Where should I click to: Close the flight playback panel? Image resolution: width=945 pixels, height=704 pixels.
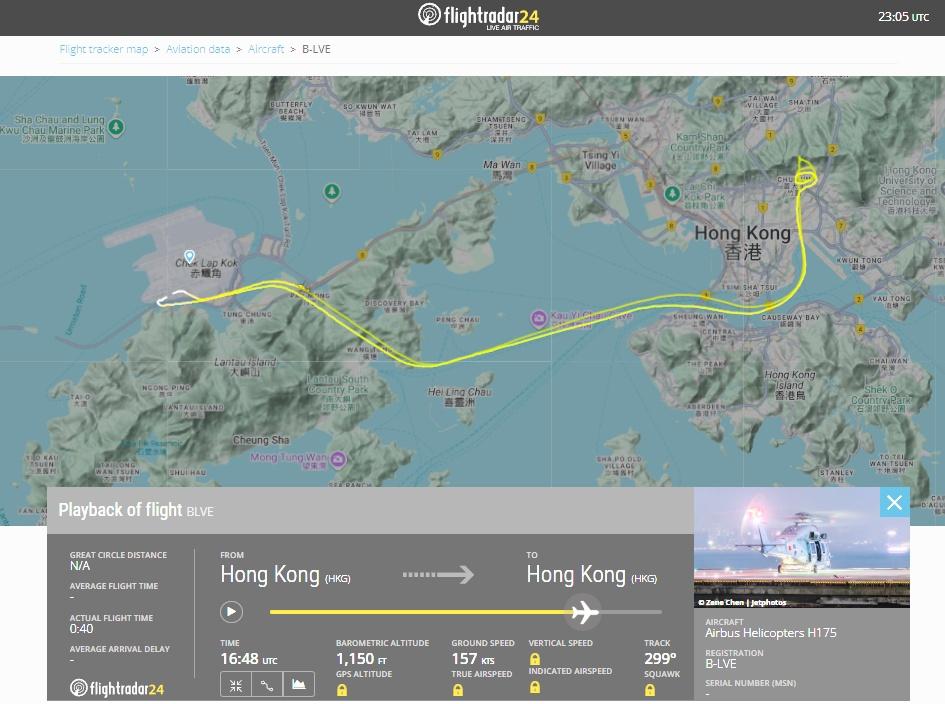click(x=894, y=503)
